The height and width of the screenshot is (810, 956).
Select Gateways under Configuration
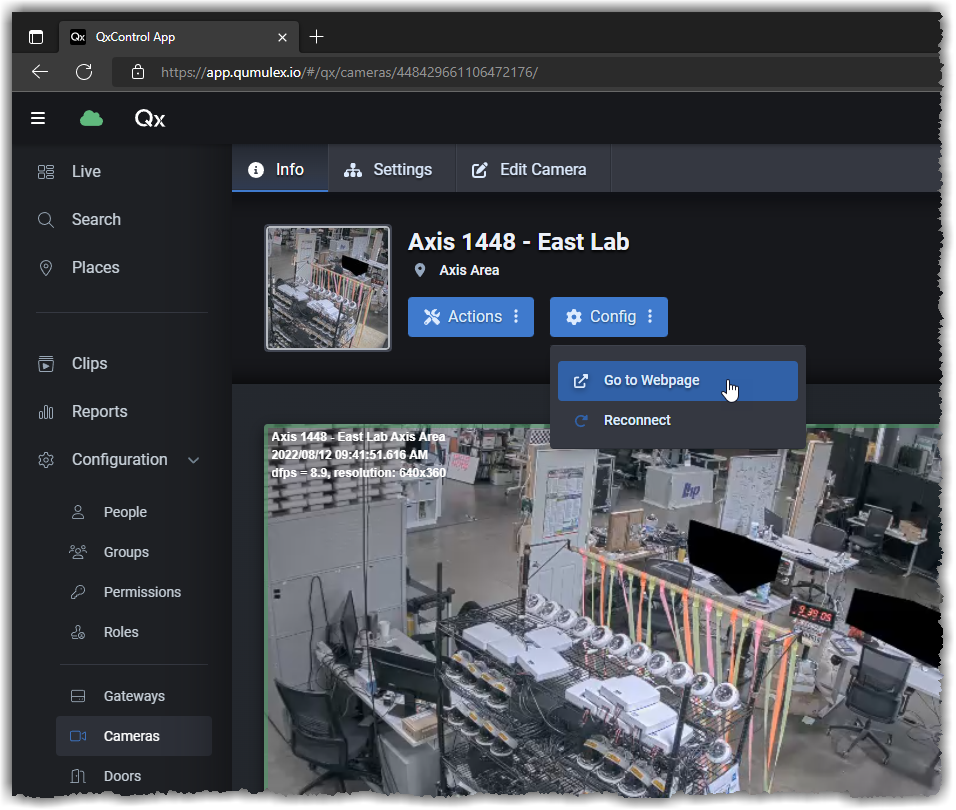134,696
